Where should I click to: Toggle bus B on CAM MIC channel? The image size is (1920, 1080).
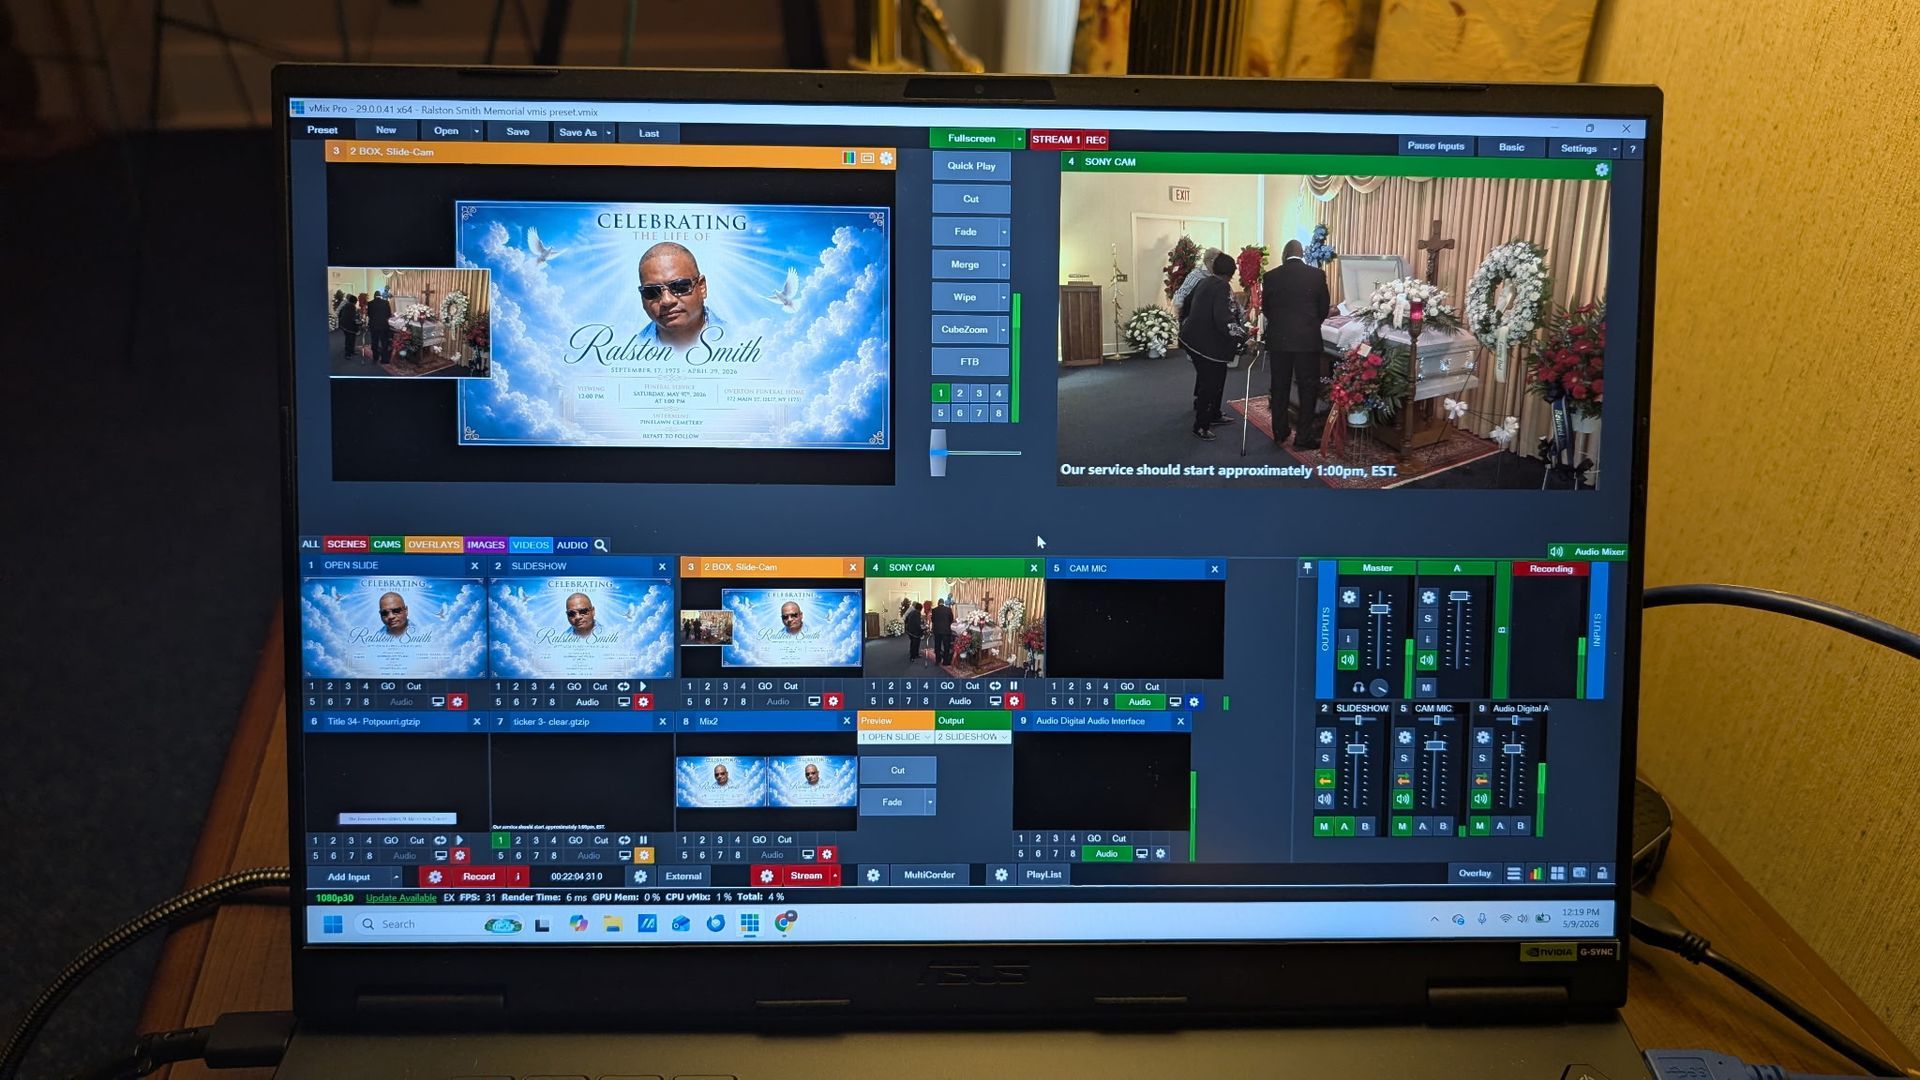1443,827
